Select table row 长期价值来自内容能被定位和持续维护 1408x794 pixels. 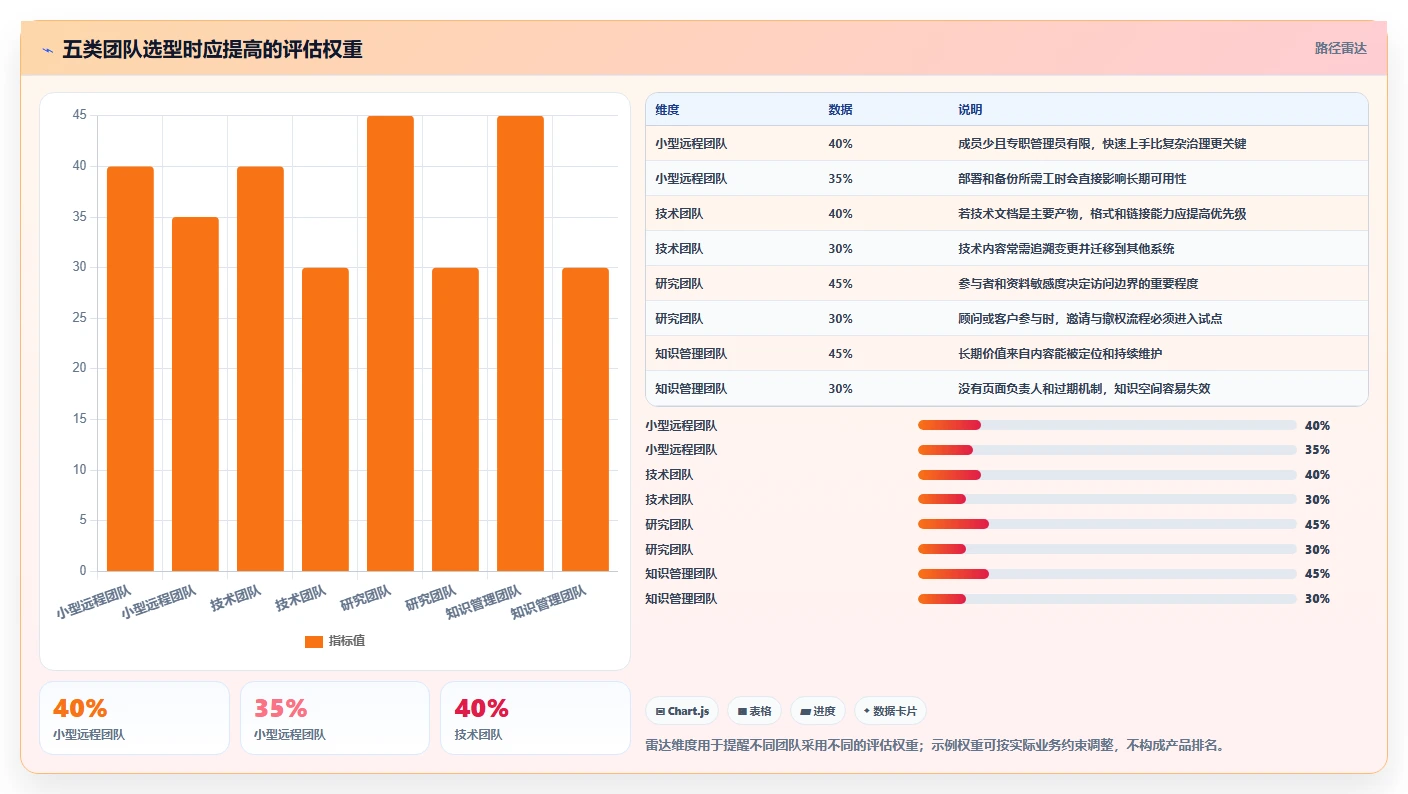(x=1007, y=353)
